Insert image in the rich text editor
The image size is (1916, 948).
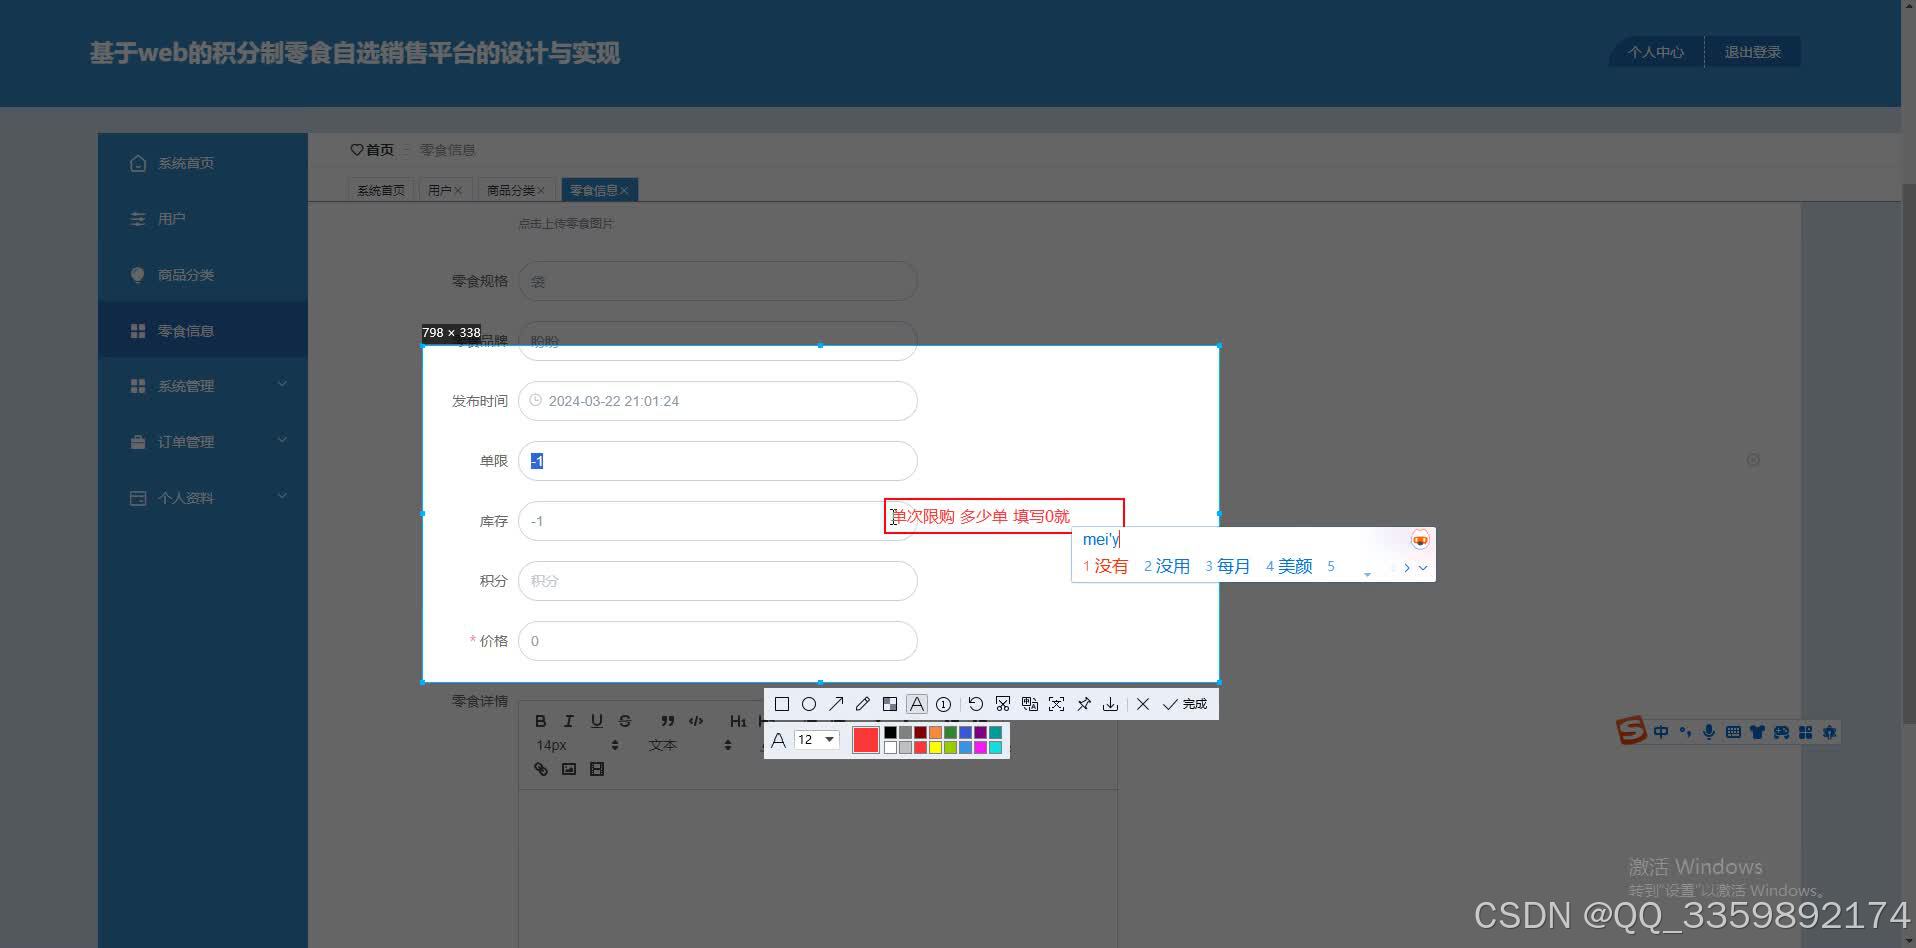pyautogui.click(x=569, y=769)
